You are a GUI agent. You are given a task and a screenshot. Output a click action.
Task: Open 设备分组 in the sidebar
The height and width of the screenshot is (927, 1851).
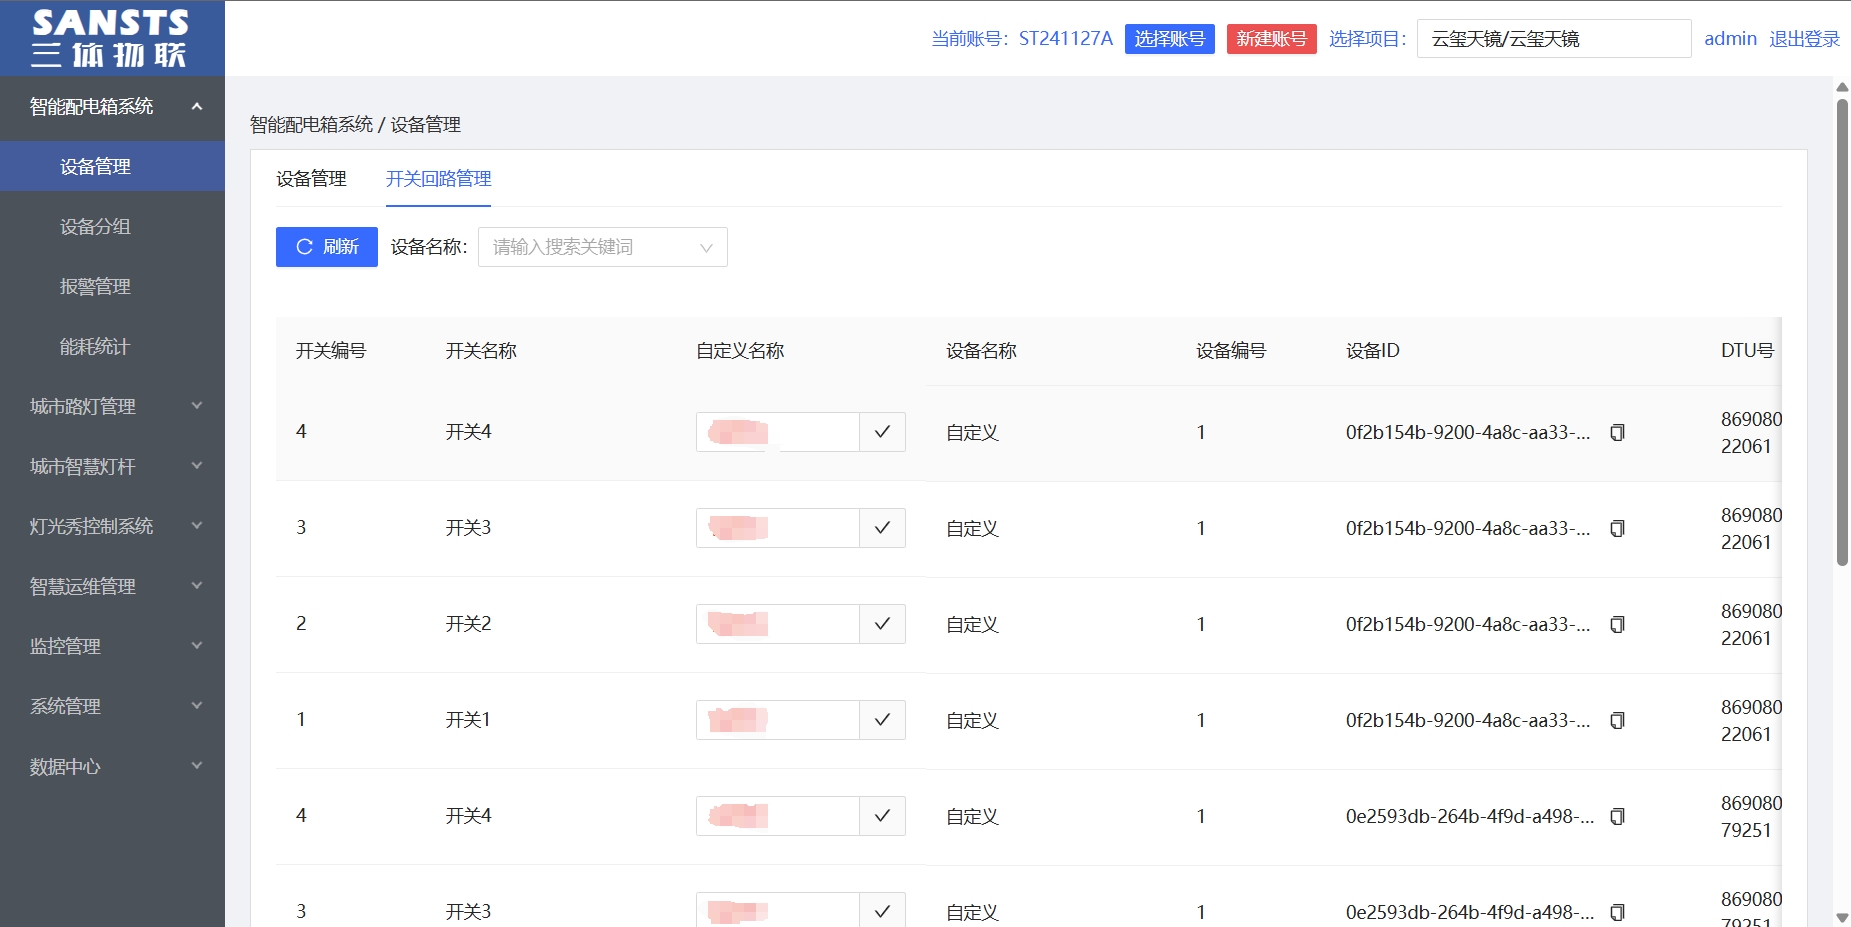(112, 226)
